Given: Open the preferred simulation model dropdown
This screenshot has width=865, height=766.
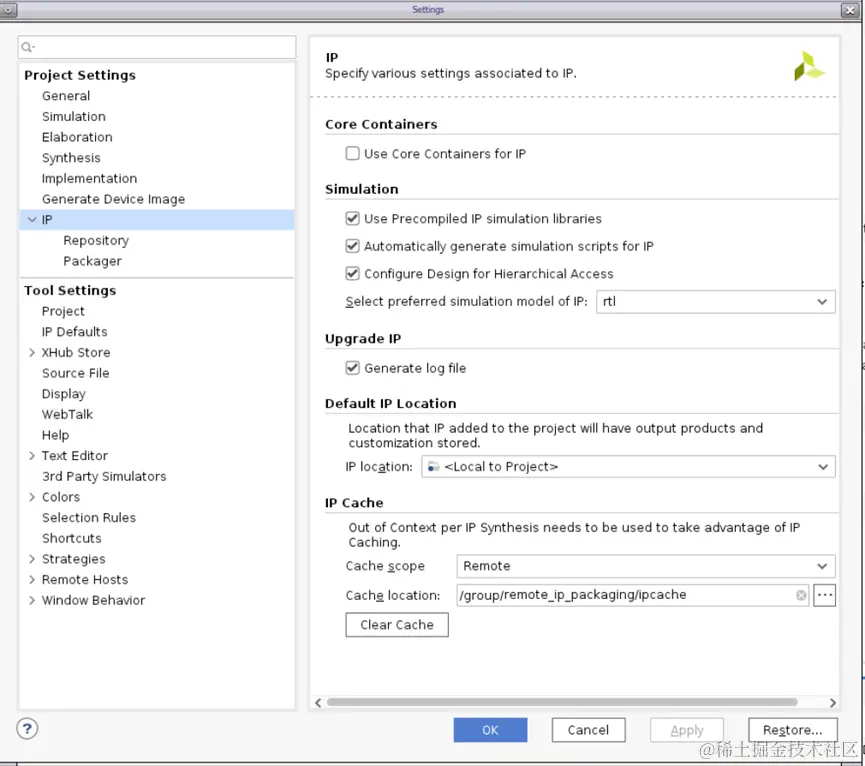Looking at the screenshot, I should tap(715, 301).
